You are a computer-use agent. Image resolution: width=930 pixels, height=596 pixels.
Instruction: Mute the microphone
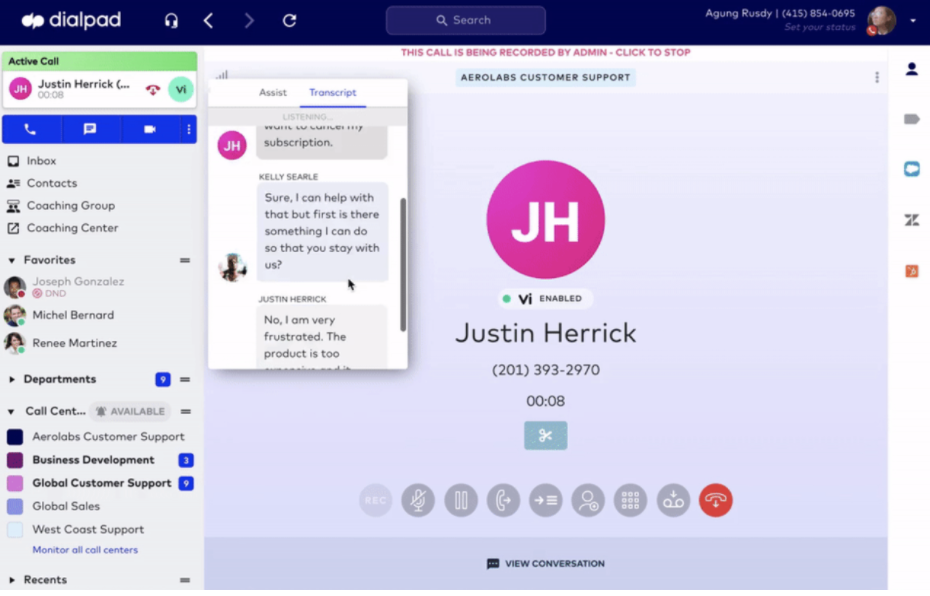pos(418,501)
